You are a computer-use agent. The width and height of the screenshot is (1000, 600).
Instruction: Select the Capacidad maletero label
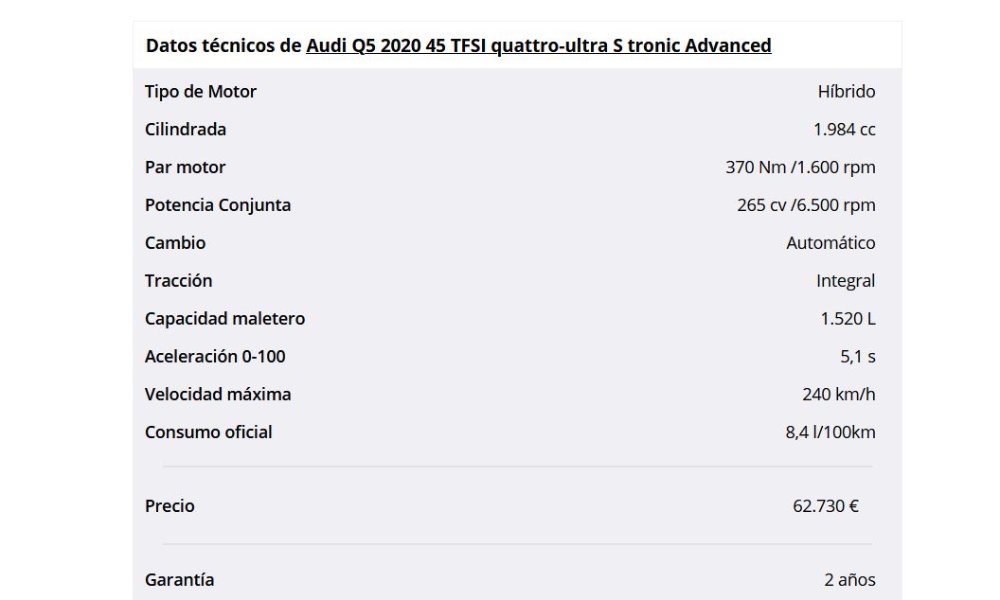pyautogui.click(x=224, y=319)
